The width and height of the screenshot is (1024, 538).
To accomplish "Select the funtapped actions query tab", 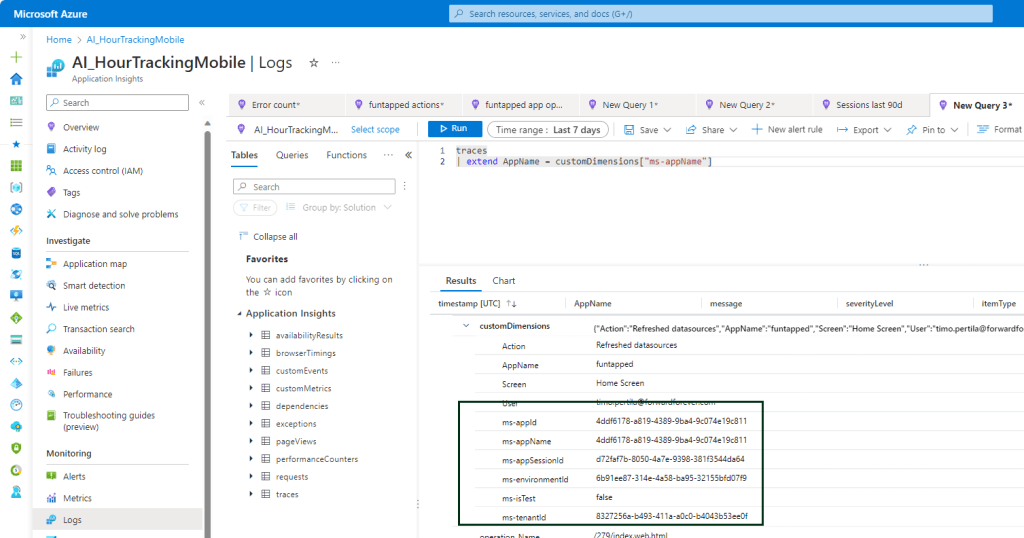I will (x=399, y=105).
